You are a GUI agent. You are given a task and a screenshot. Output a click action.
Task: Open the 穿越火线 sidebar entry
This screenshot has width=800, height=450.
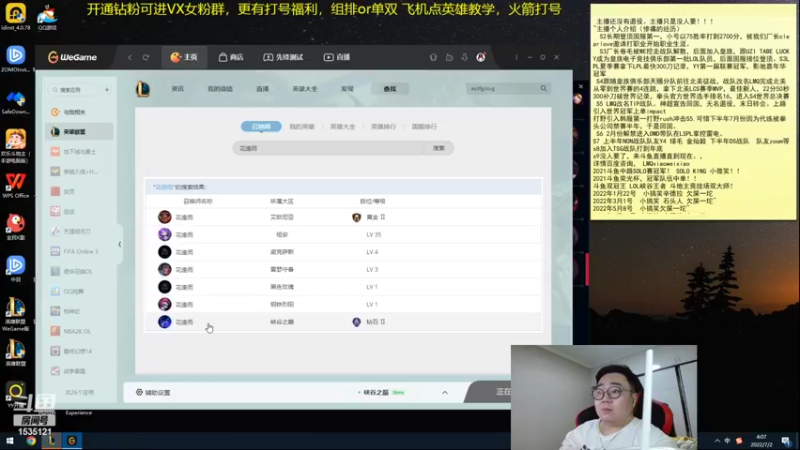tap(80, 171)
